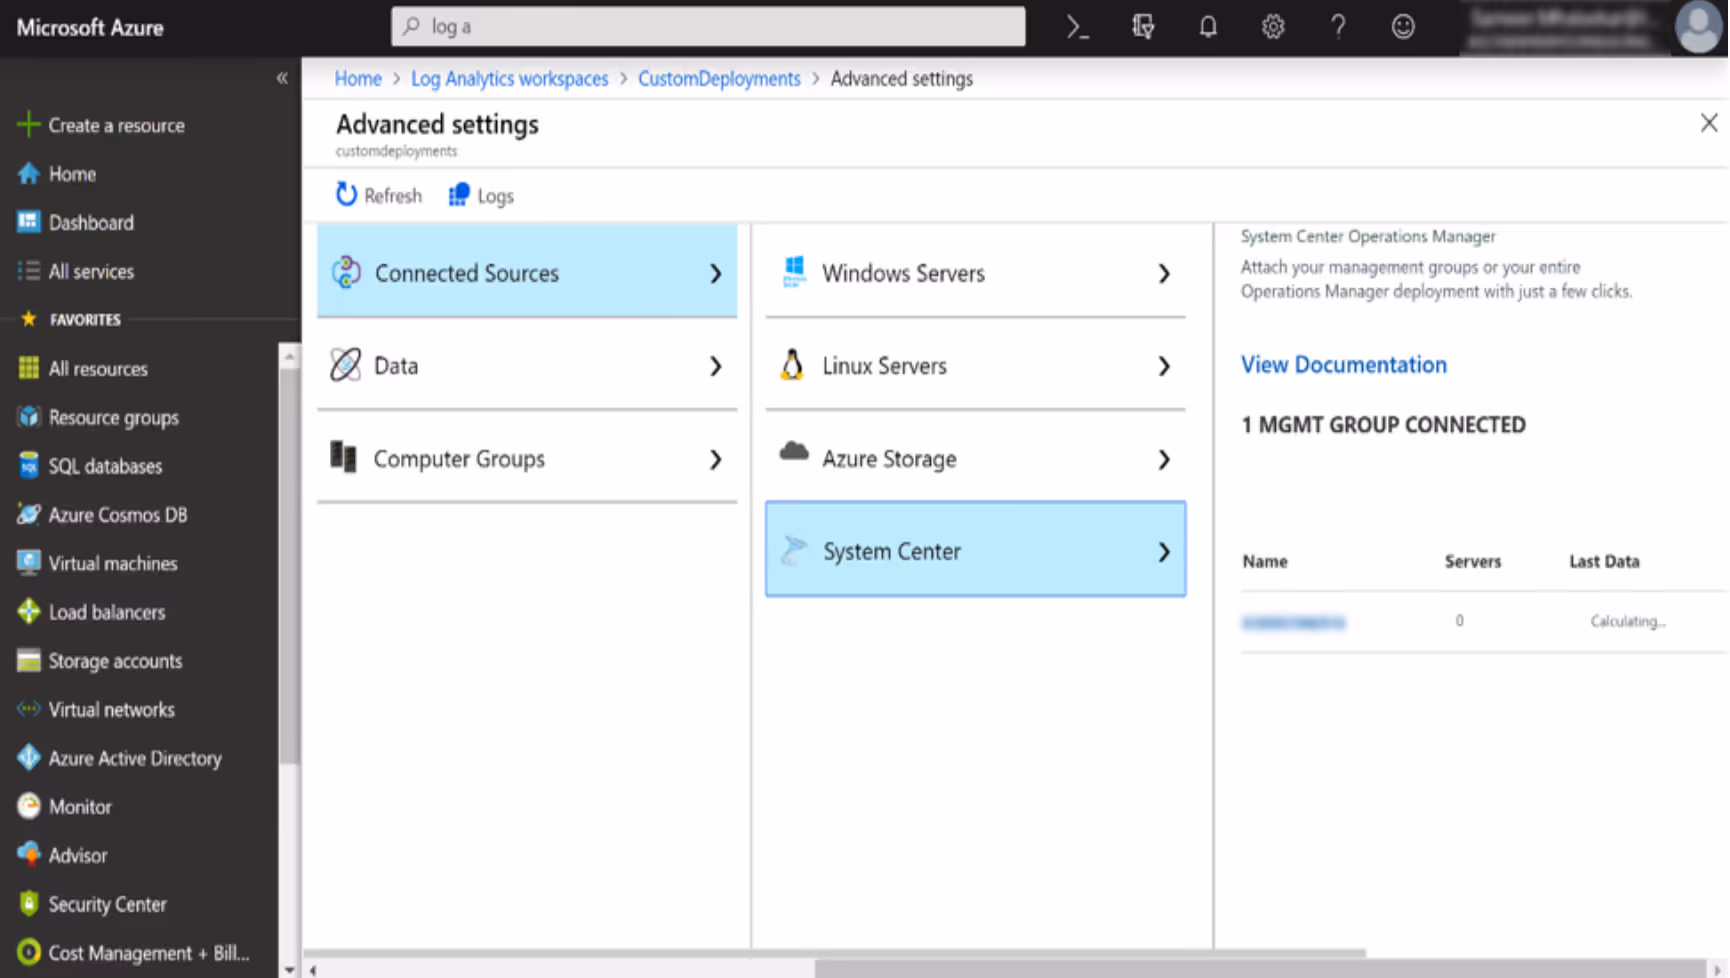The width and height of the screenshot is (1730, 978).
Task: Click the Cost Management + Billing icon
Action: click(28, 952)
